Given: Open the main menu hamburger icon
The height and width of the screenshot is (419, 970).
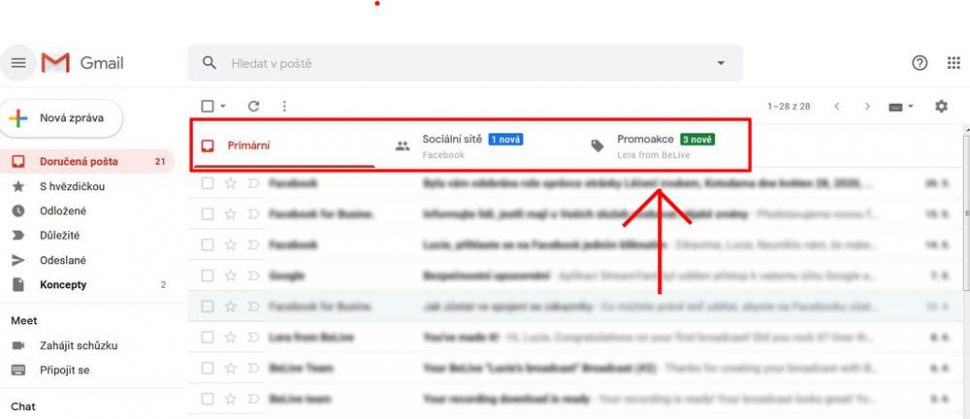Looking at the screenshot, I should point(19,63).
